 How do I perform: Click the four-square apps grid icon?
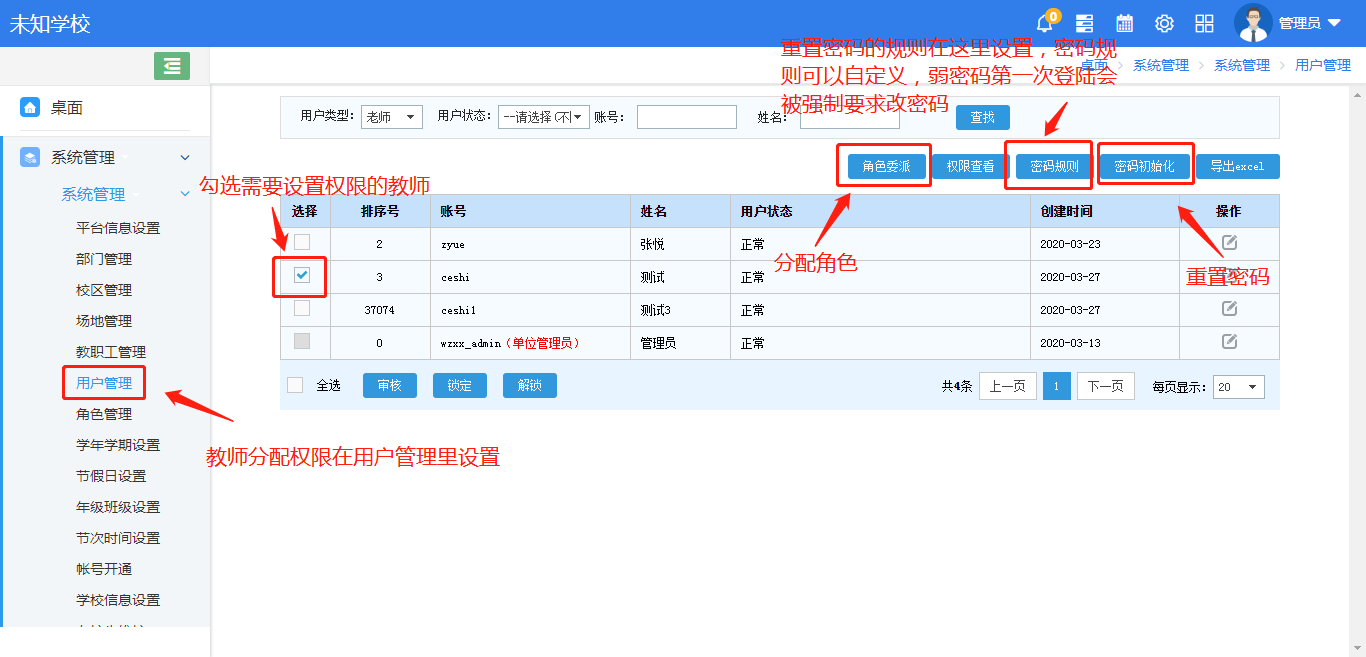tap(1204, 23)
